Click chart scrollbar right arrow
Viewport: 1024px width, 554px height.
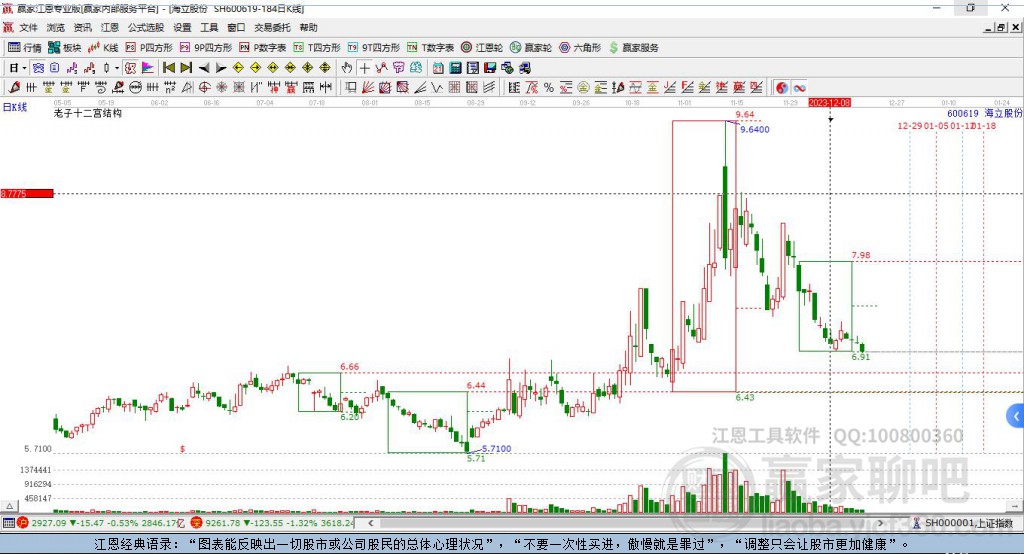pyautogui.click(x=880, y=523)
